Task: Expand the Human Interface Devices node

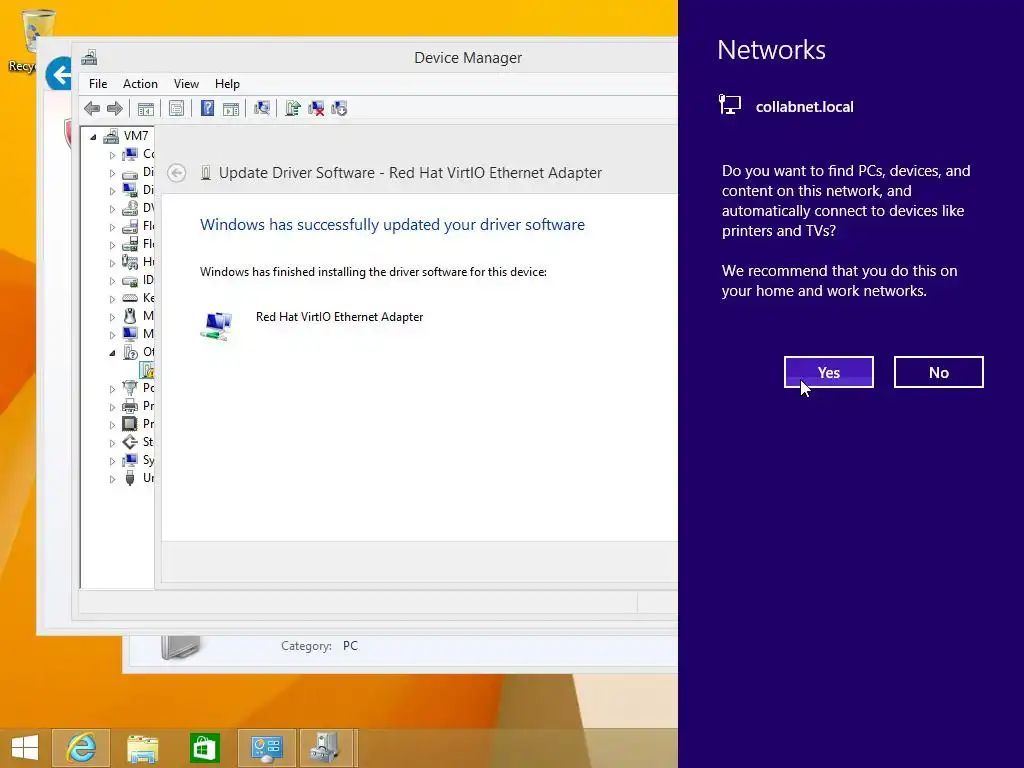Action: pyautogui.click(x=112, y=263)
